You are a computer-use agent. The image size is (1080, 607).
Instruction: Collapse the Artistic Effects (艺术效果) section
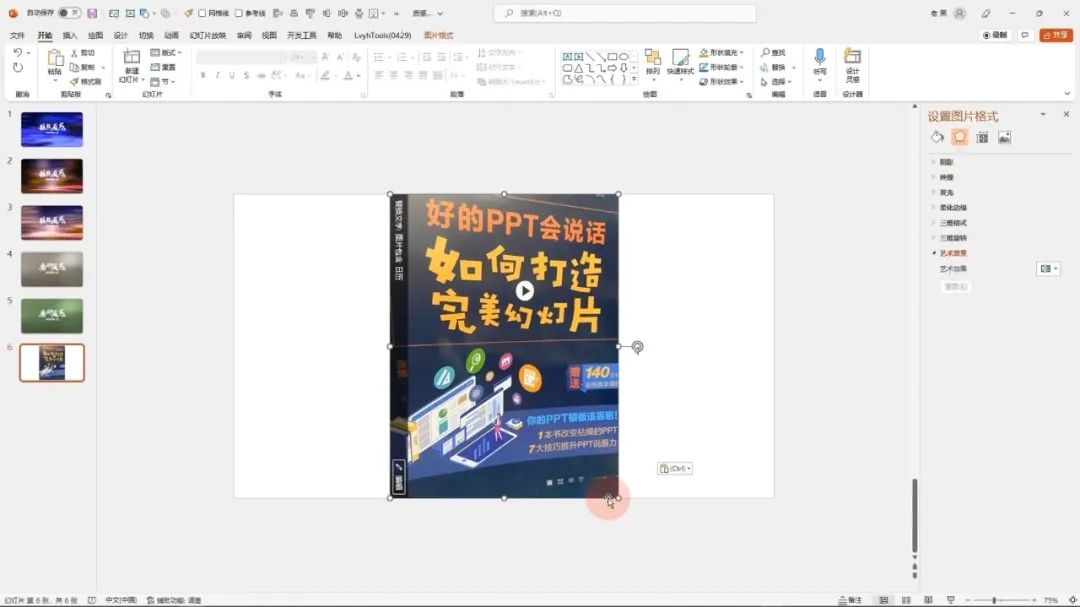[x=953, y=253]
